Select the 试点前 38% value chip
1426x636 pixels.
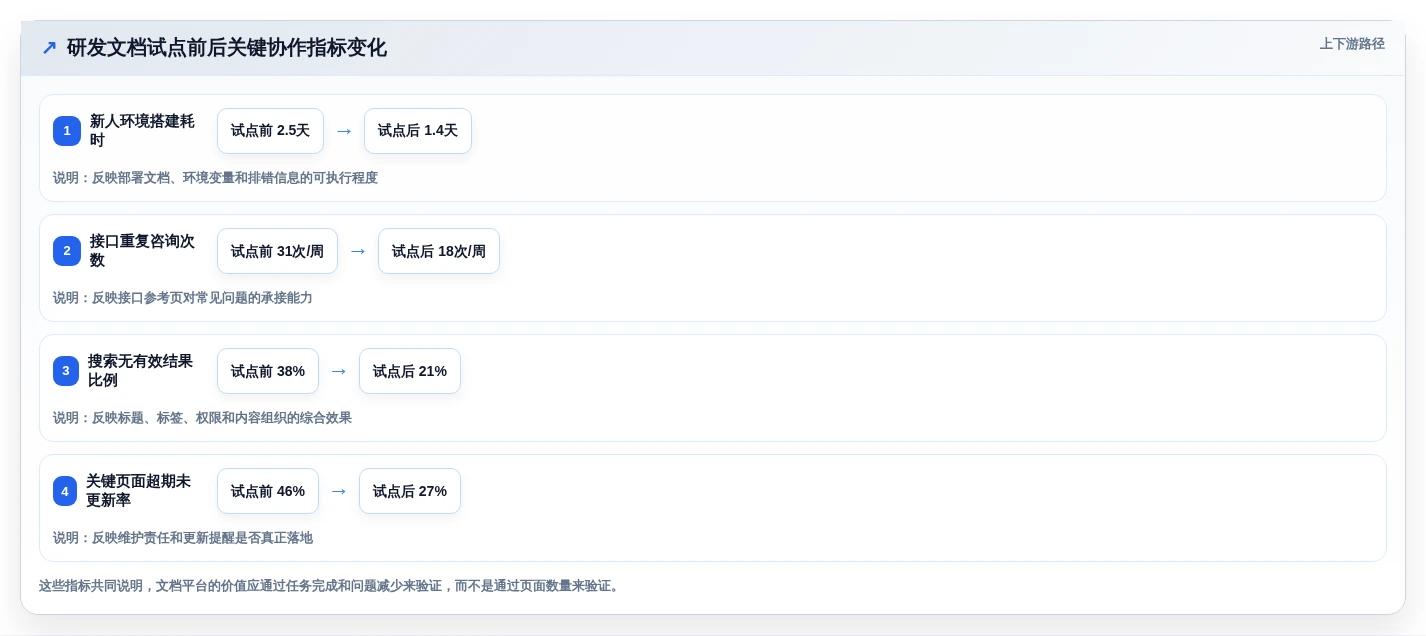(268, 371)
